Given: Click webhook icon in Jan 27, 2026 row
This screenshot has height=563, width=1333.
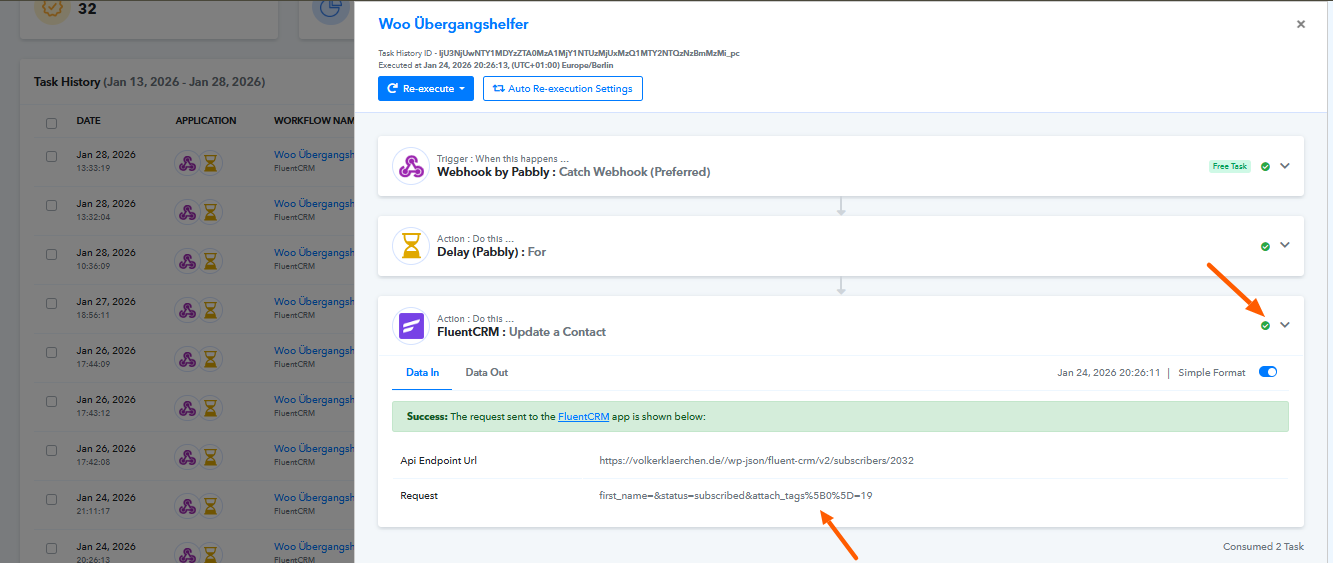Looking at the screenshot, I should [x=187, y=311].
